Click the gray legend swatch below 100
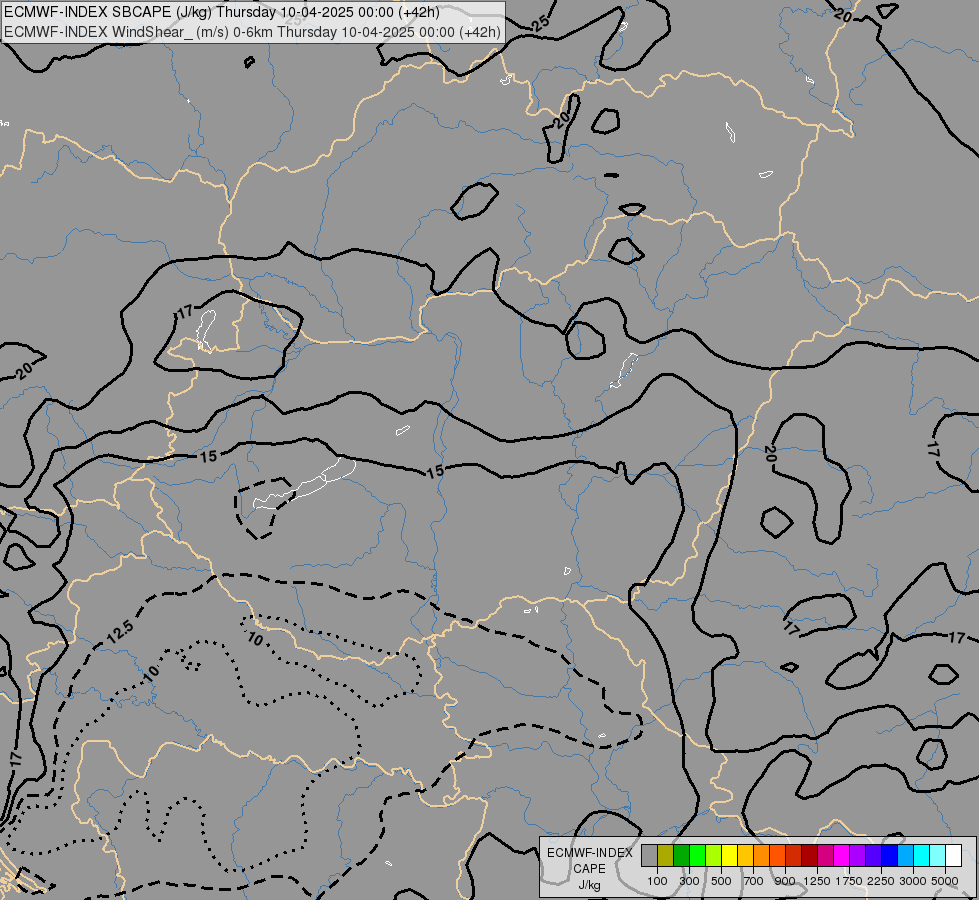Screen dimensions: 979x900 tap(649, 856)
